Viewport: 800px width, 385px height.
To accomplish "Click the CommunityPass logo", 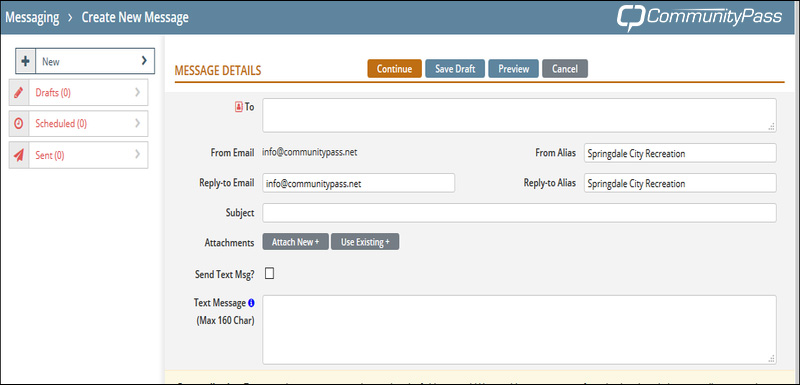I will [699, 17].
